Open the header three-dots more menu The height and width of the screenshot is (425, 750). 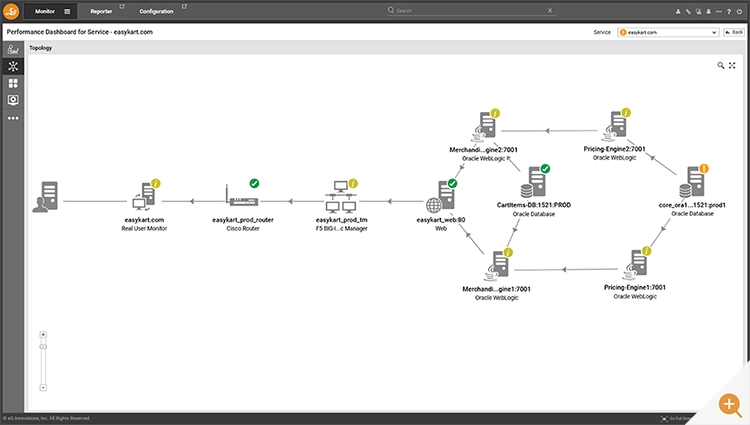719,11
